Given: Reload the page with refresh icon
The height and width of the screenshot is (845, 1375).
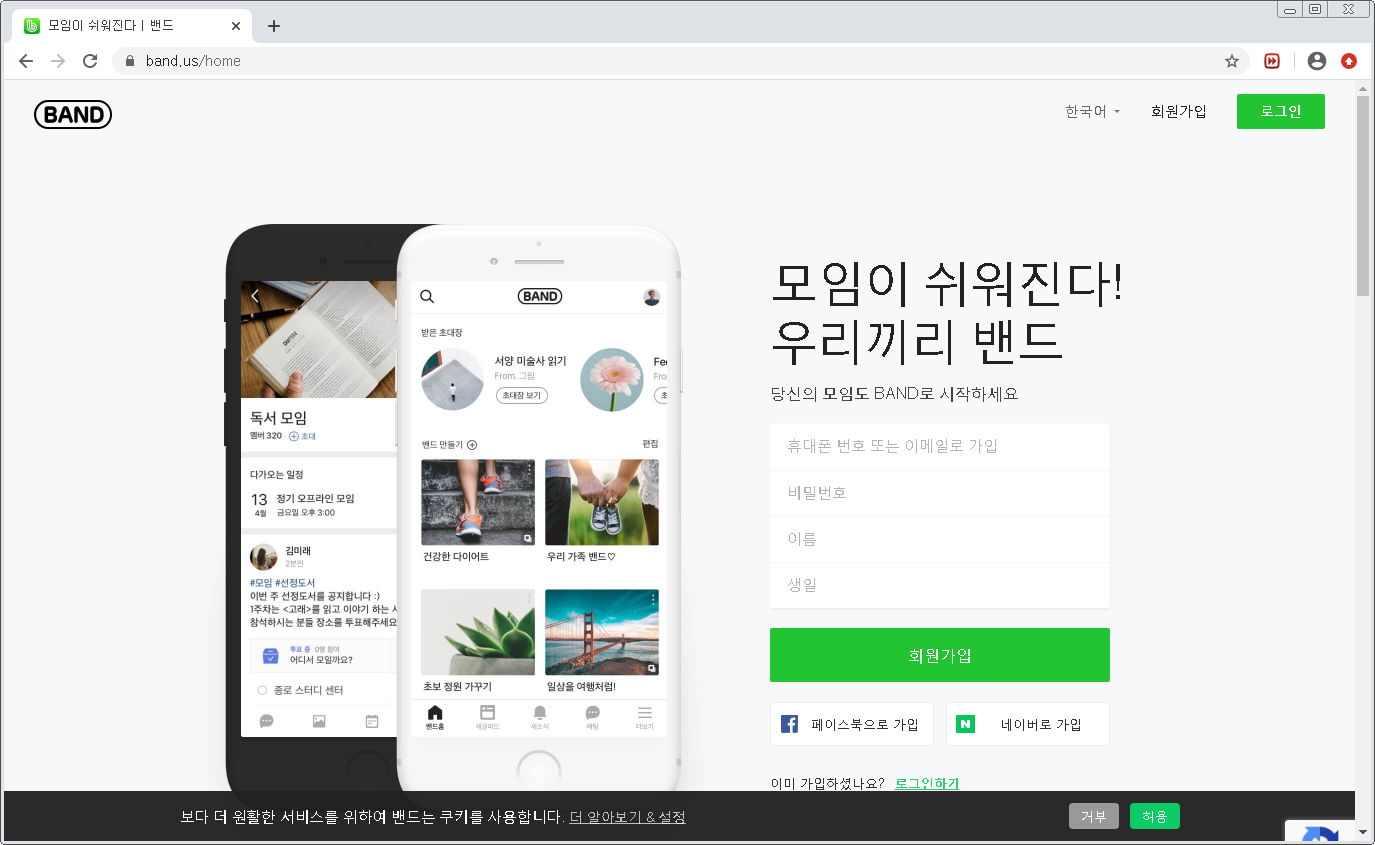Looking at the screenshot, I should (90, 61).
